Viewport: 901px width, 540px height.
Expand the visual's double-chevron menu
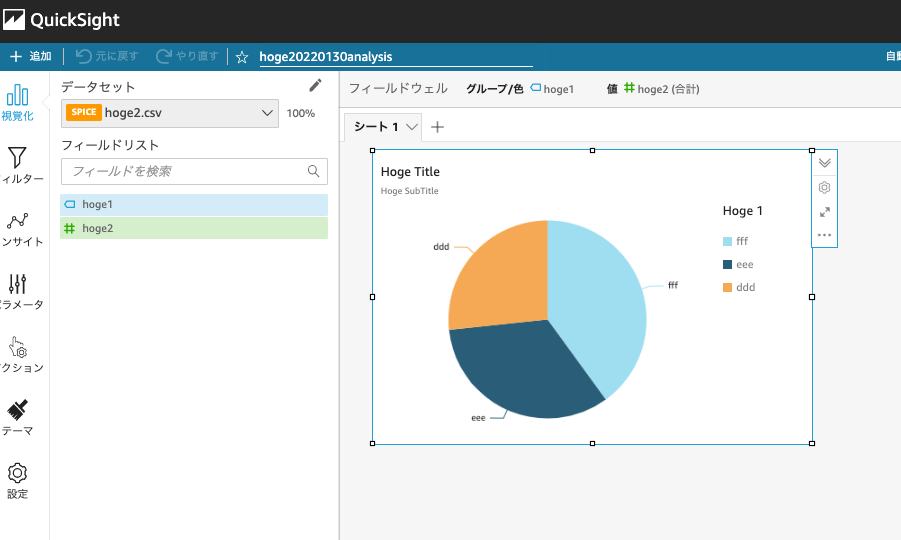[x=824, y=163]
